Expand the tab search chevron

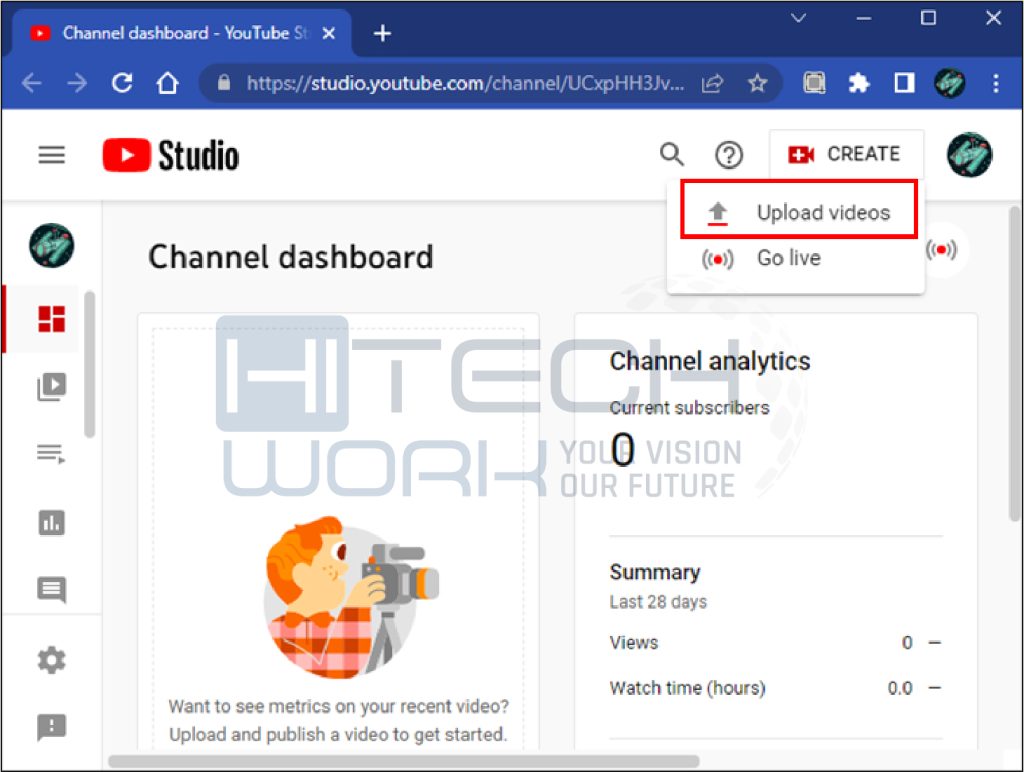pos(798,18)
